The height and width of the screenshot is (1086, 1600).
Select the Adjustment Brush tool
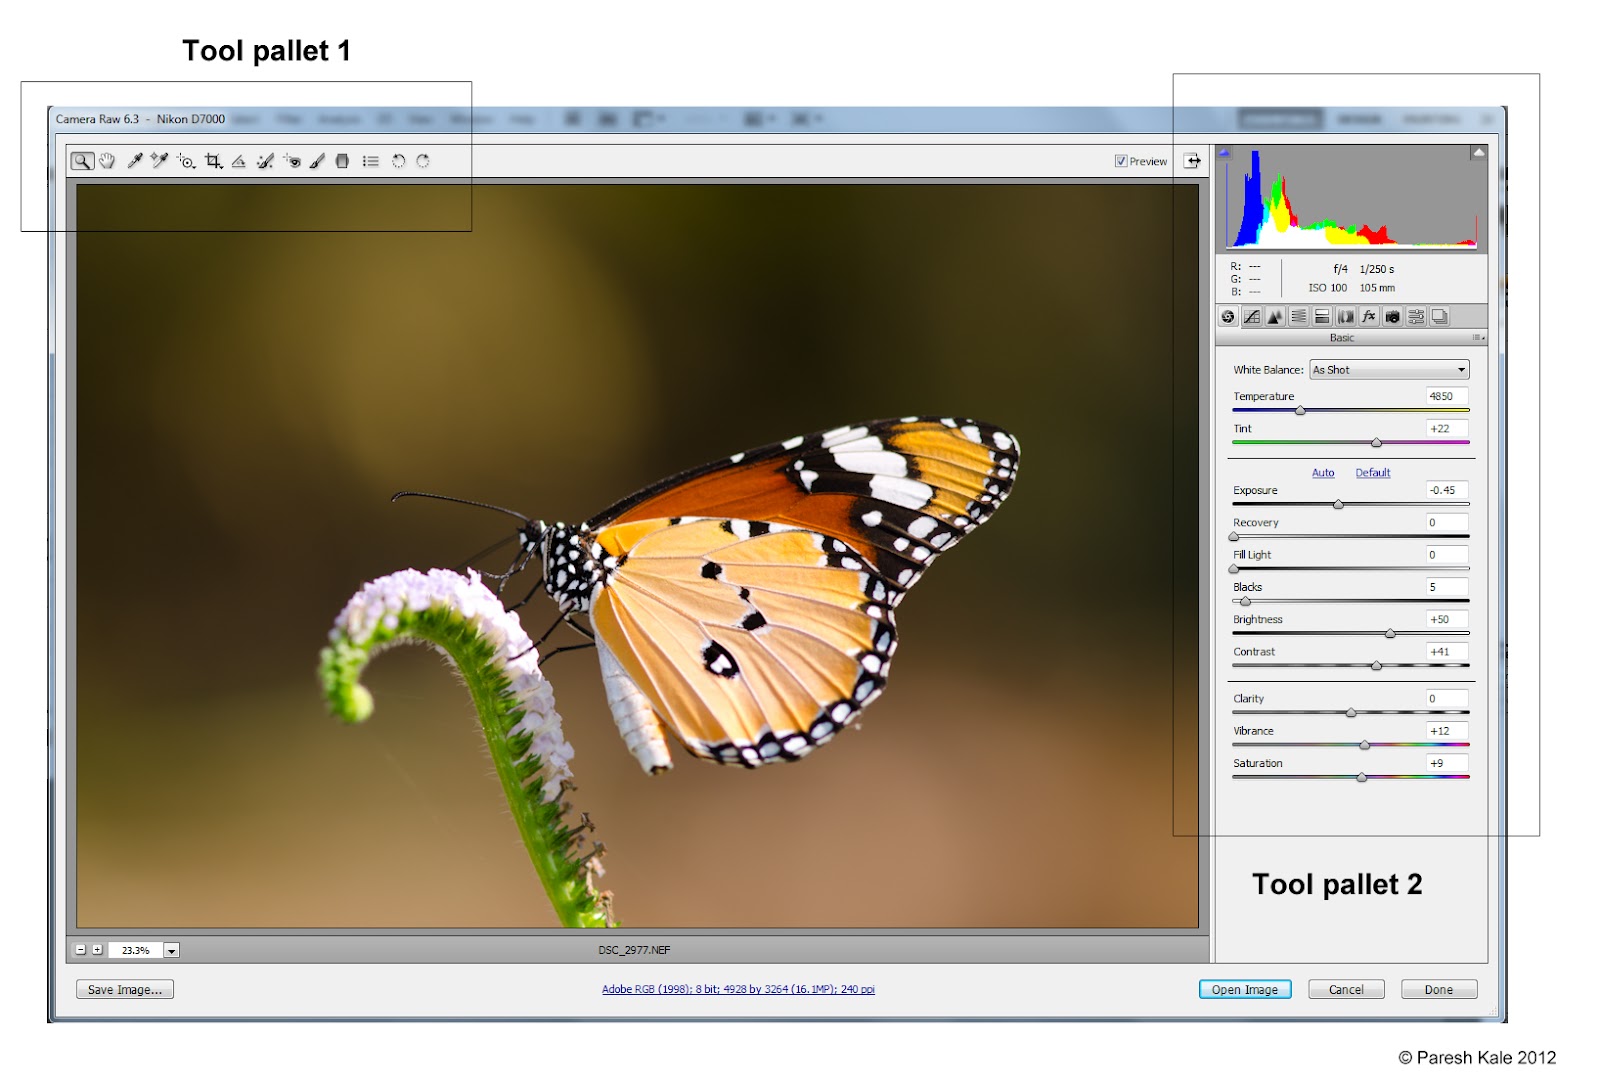point(318,160)
